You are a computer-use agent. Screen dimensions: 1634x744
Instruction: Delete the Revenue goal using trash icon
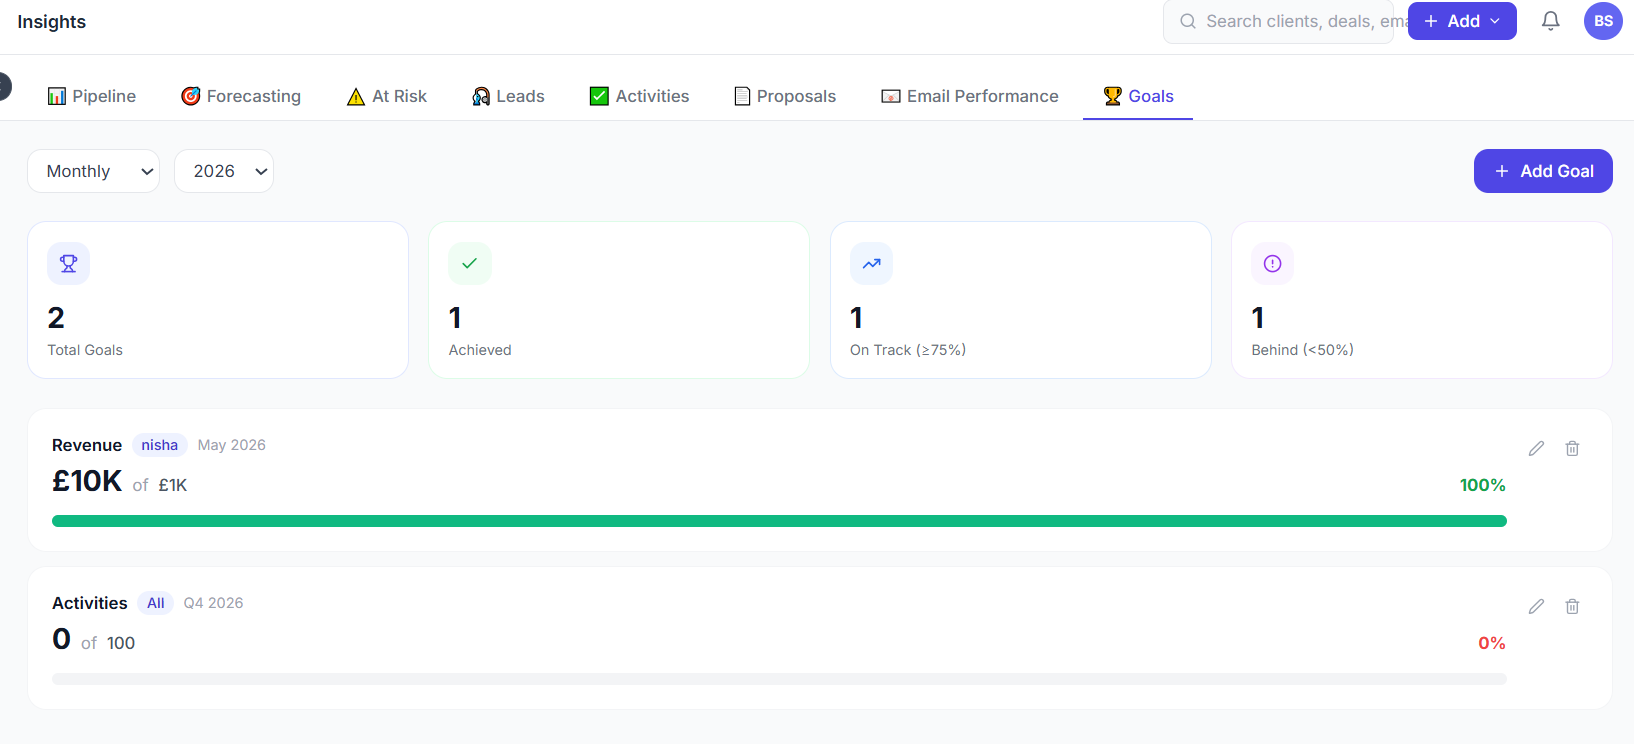pos(1572,448)
